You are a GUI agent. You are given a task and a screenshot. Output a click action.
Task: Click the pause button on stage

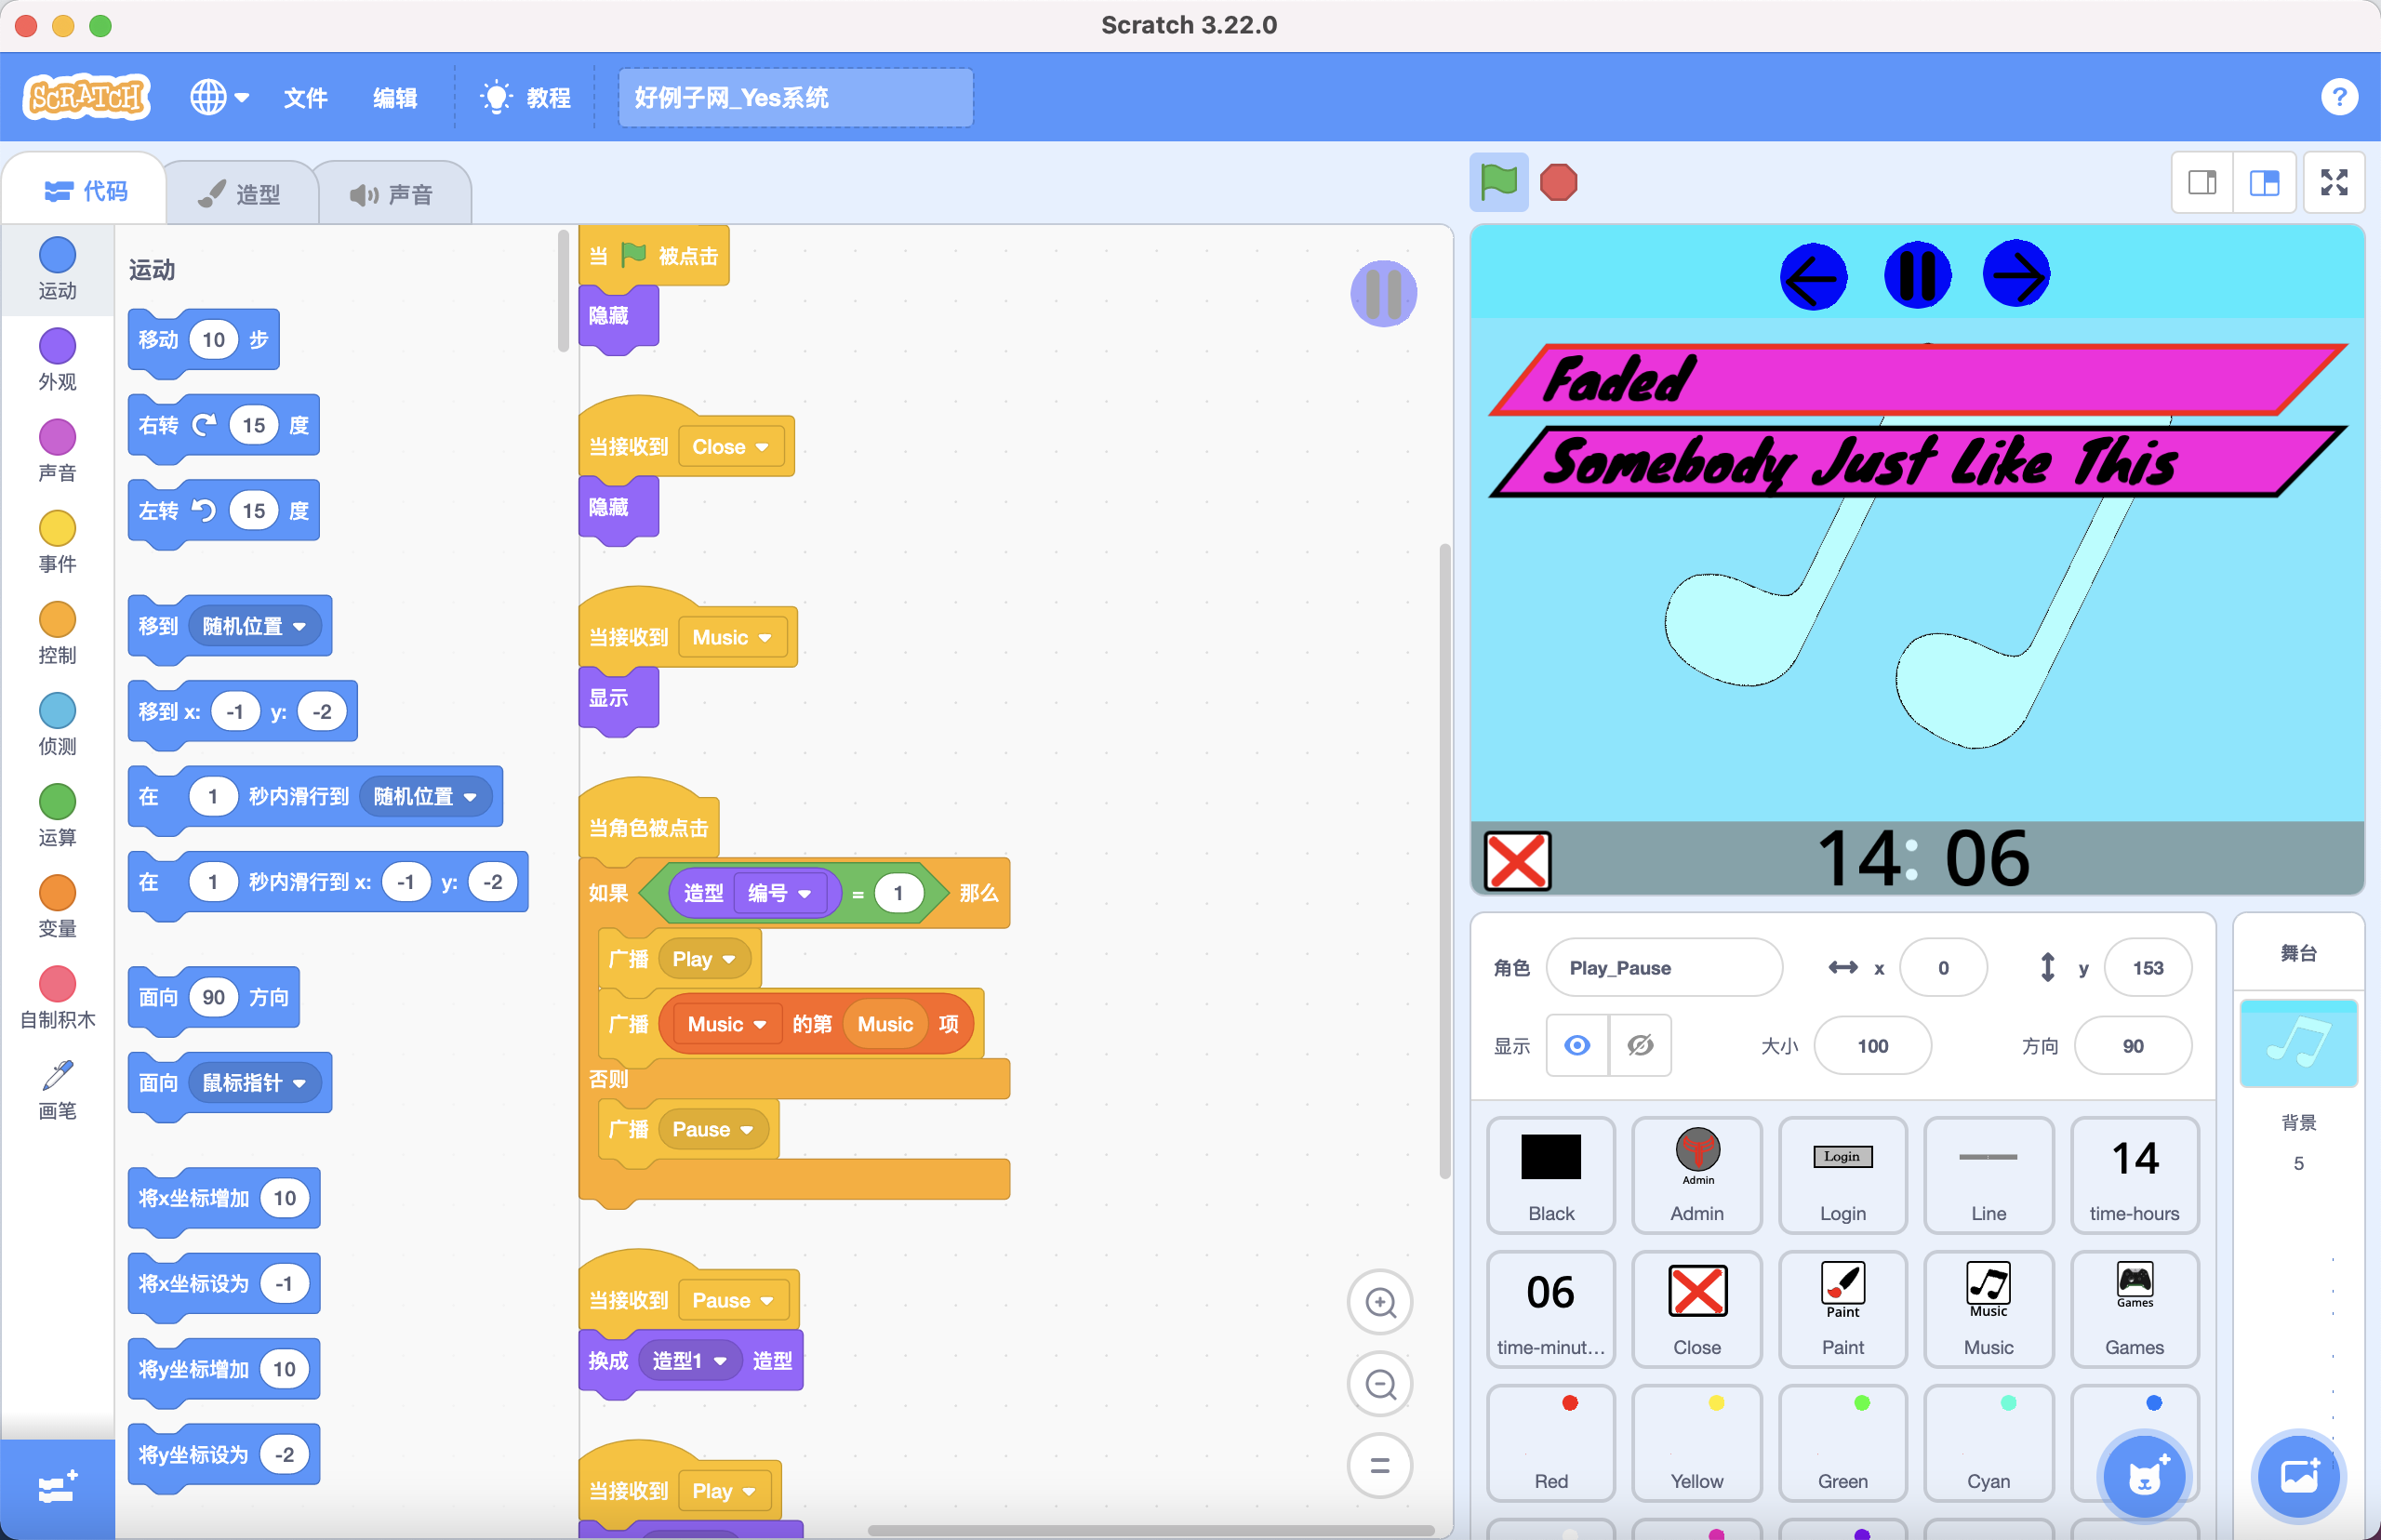(1916, 274)
